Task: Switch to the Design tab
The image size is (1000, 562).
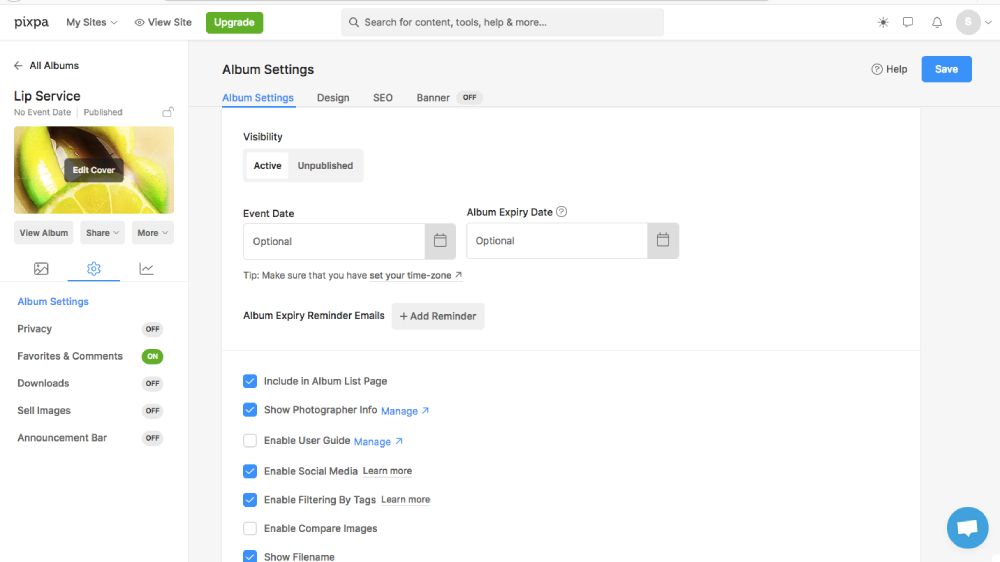Action: coord(333,98)
